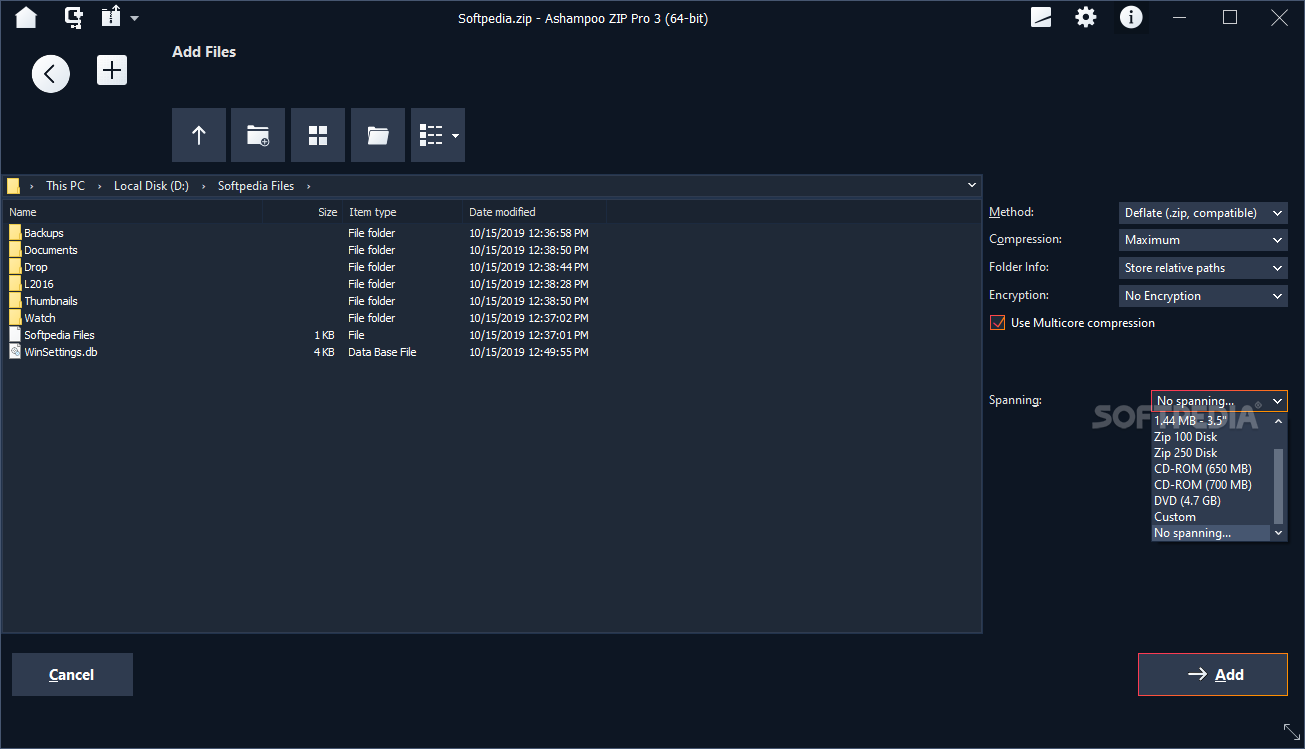1305x749 pixels.
Task: Click spanning list scroll up arrow
Action: pos(1278,422)
